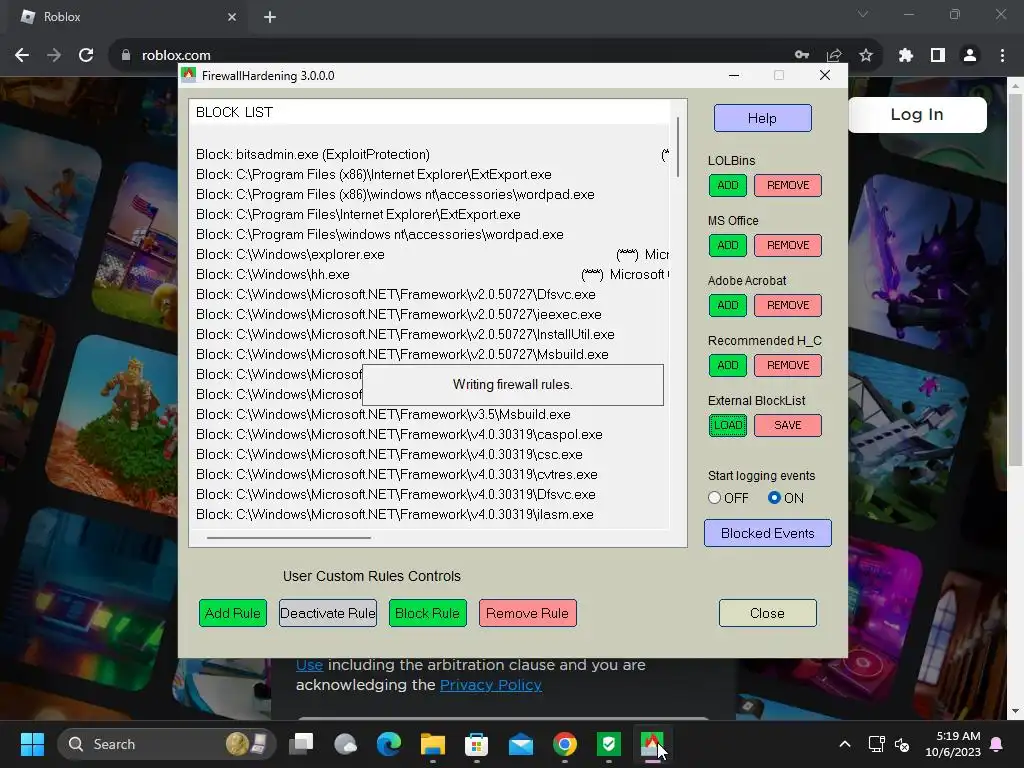Close the FirewallHardening dialog via Close button

(x=767, y=613)
